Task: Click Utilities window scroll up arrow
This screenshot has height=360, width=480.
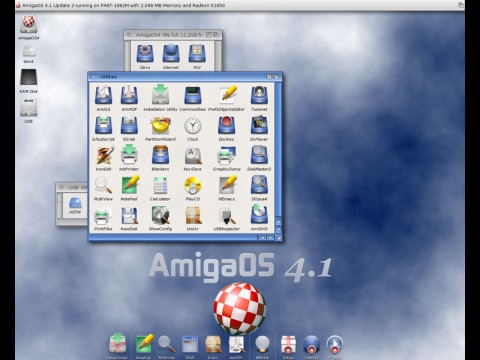Action: (279, 222)
